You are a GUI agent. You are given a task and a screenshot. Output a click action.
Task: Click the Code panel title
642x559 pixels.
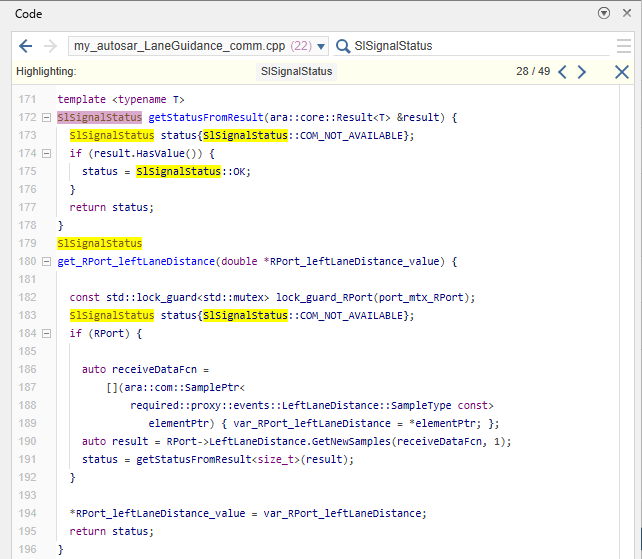28,14
